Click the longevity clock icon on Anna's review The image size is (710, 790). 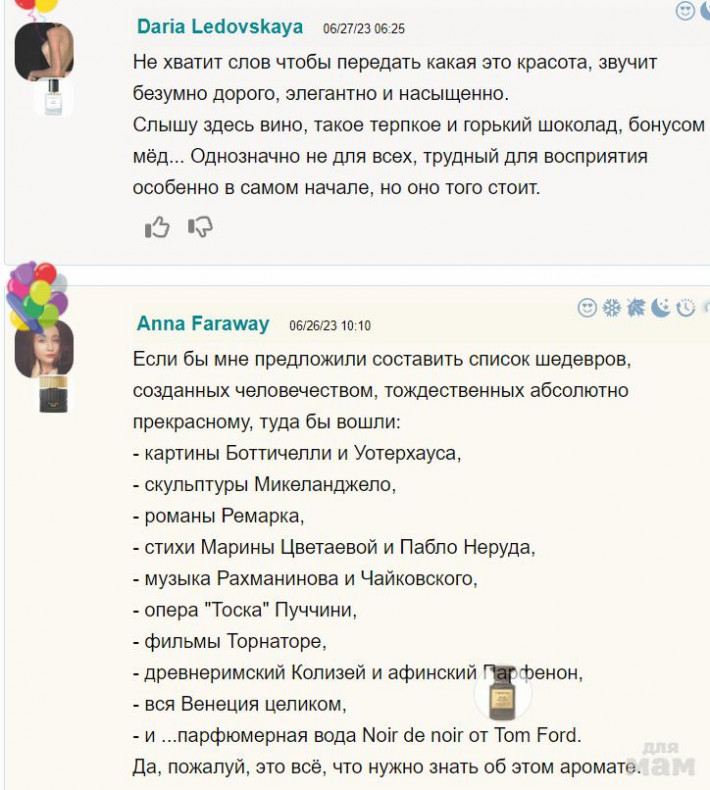[685, 308]
